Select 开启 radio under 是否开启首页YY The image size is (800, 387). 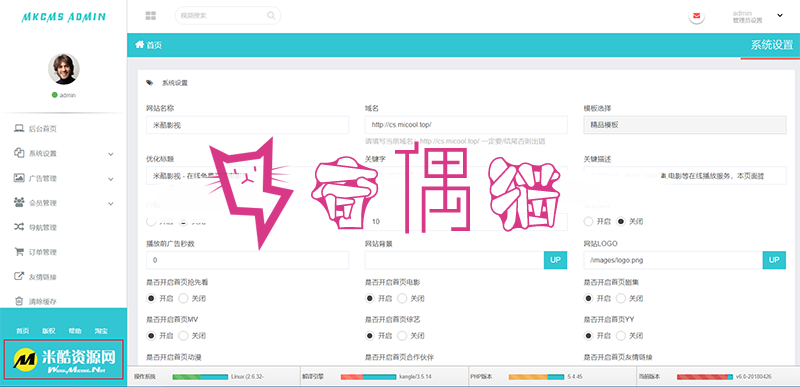[588, 336]
